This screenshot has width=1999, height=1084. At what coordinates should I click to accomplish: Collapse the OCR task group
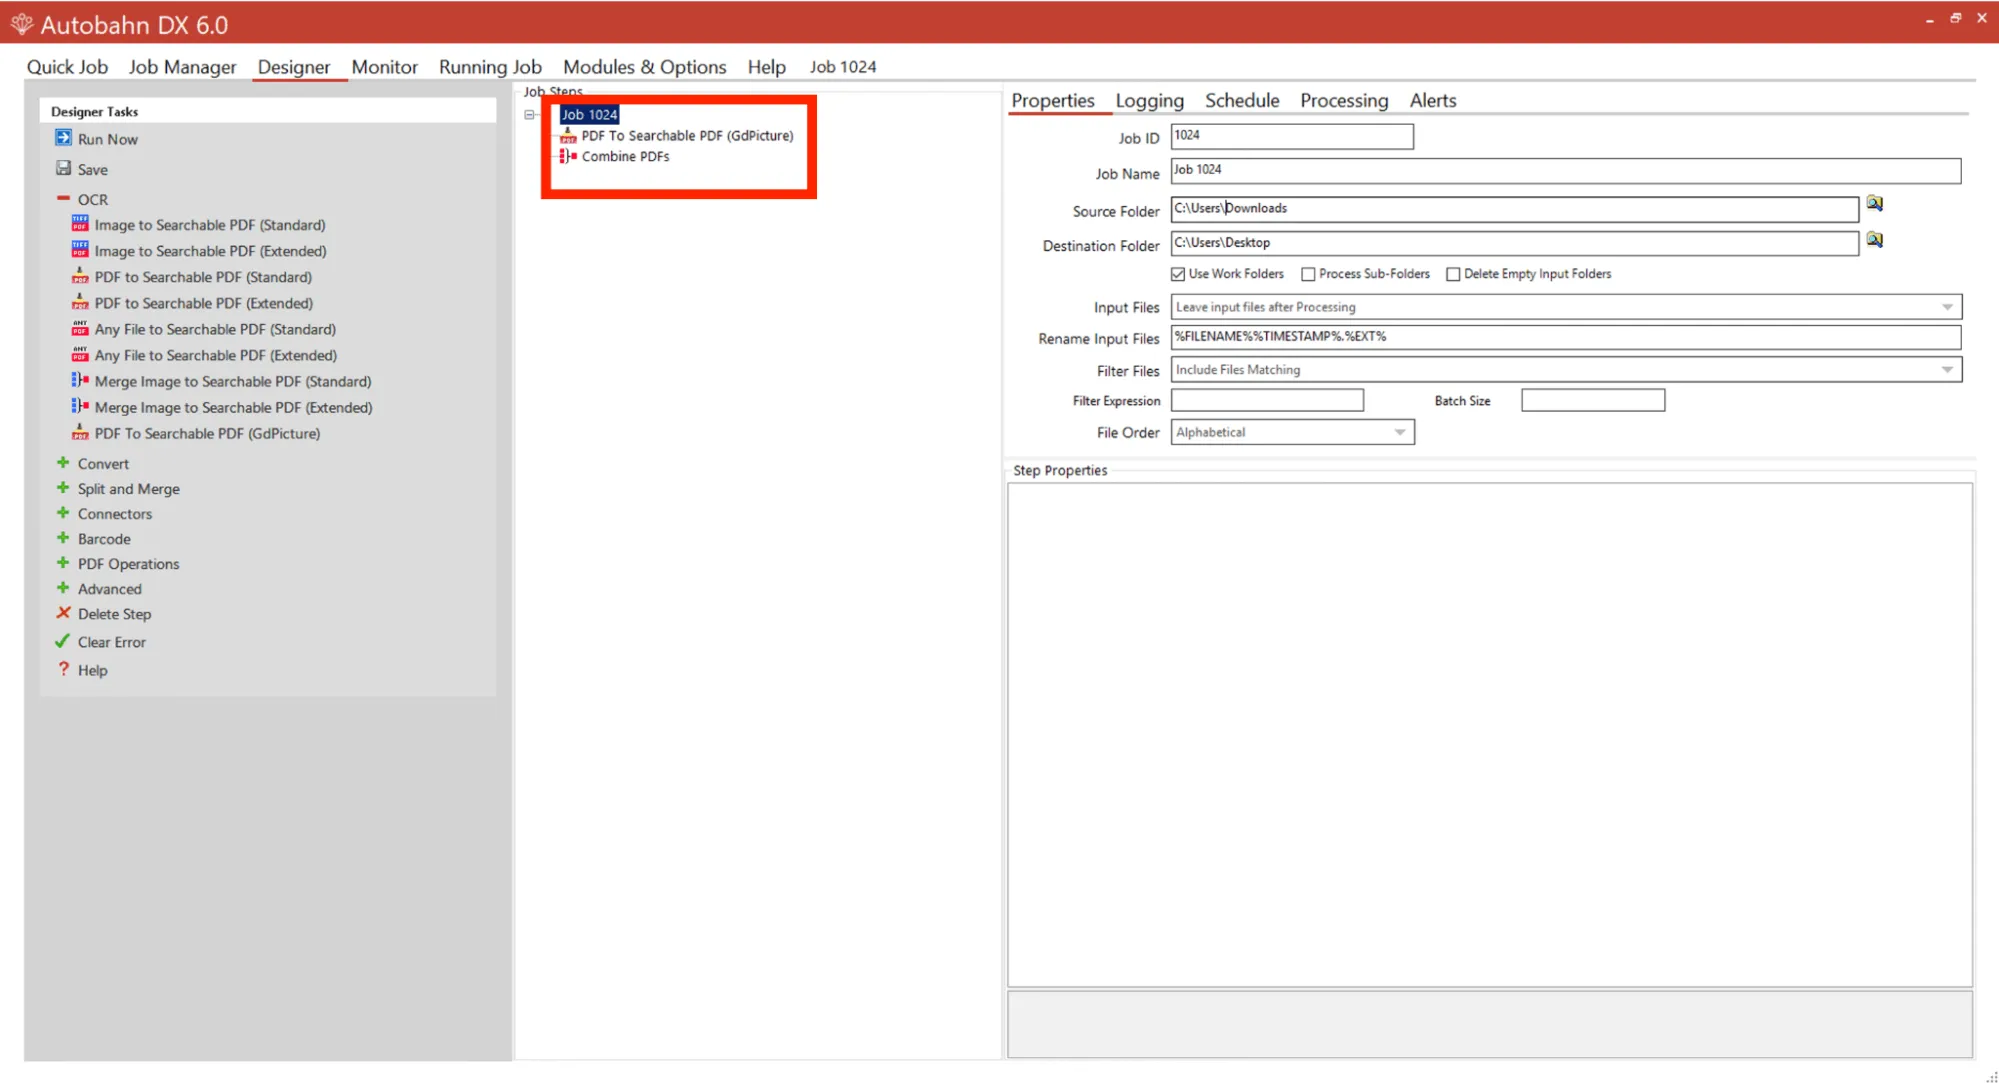click(x=63, y=199)
